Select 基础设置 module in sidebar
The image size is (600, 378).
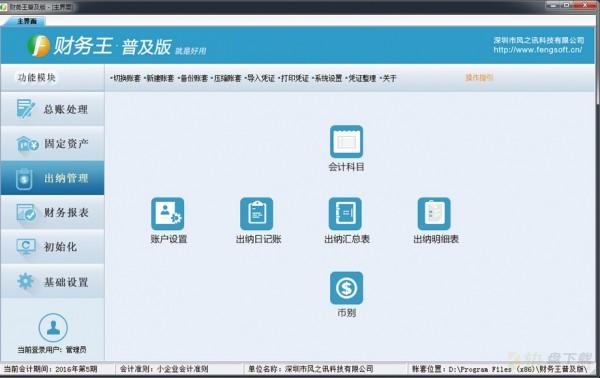pos(52,282)
